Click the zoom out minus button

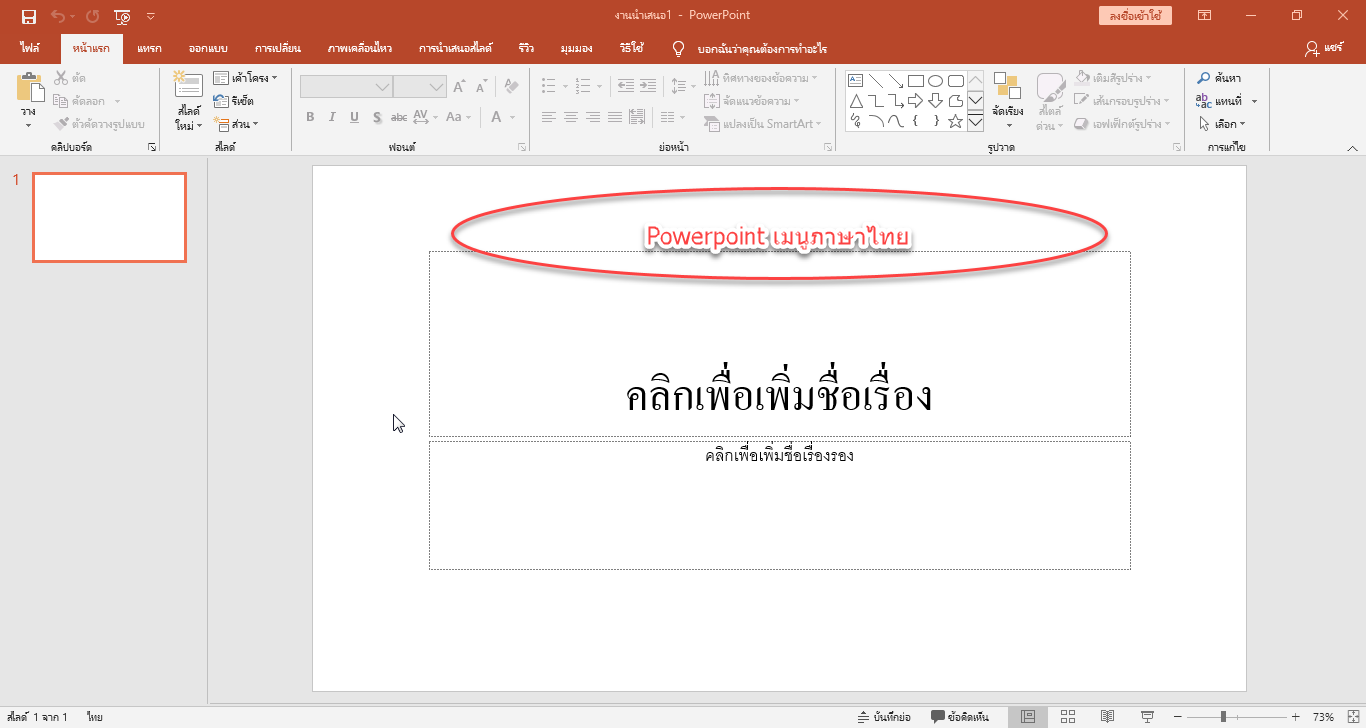pos(1177,717)
